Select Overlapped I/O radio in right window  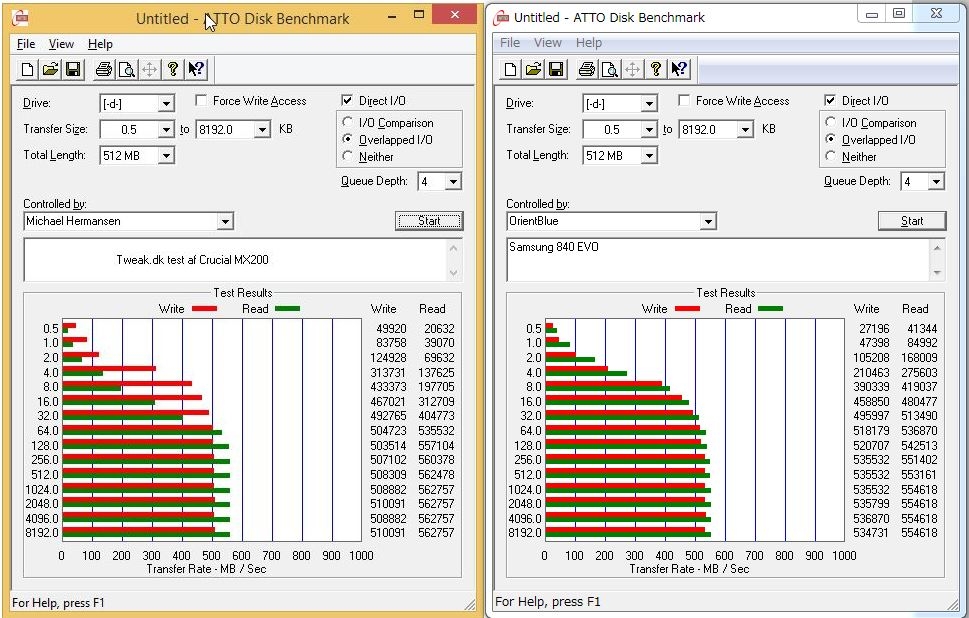(831, 139)
